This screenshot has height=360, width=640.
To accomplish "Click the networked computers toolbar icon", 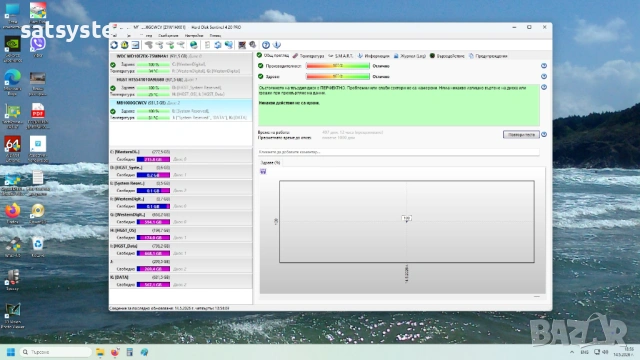I will (x=229, y=45).
